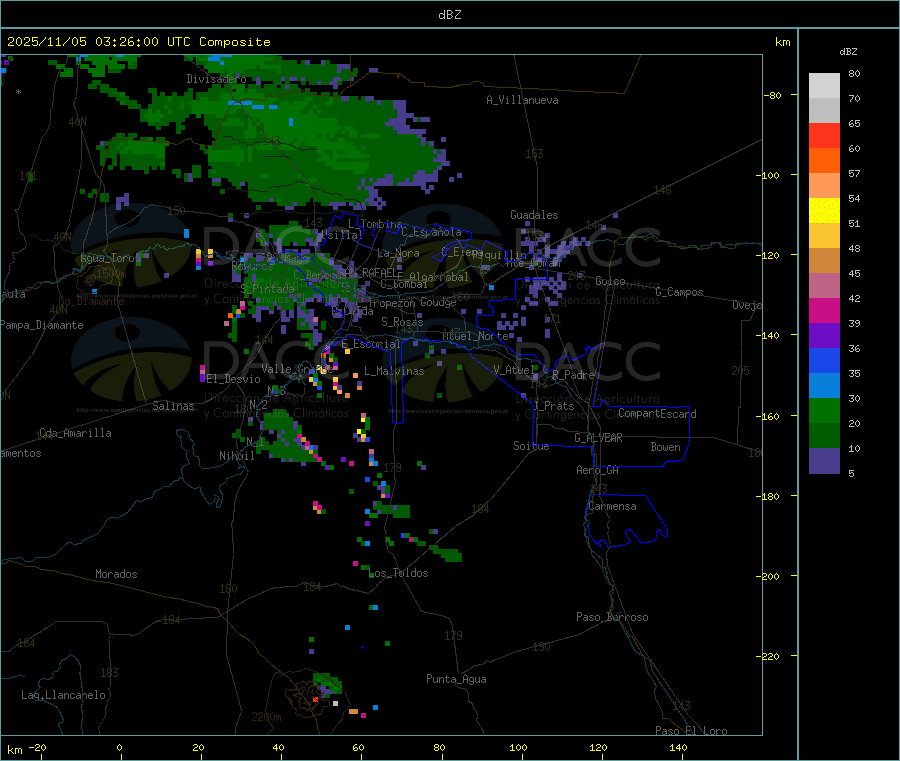Screen dimensions: 900x761
Task: Select the white 70–80 dBZ legend band
Action: (x=824, y=86)
